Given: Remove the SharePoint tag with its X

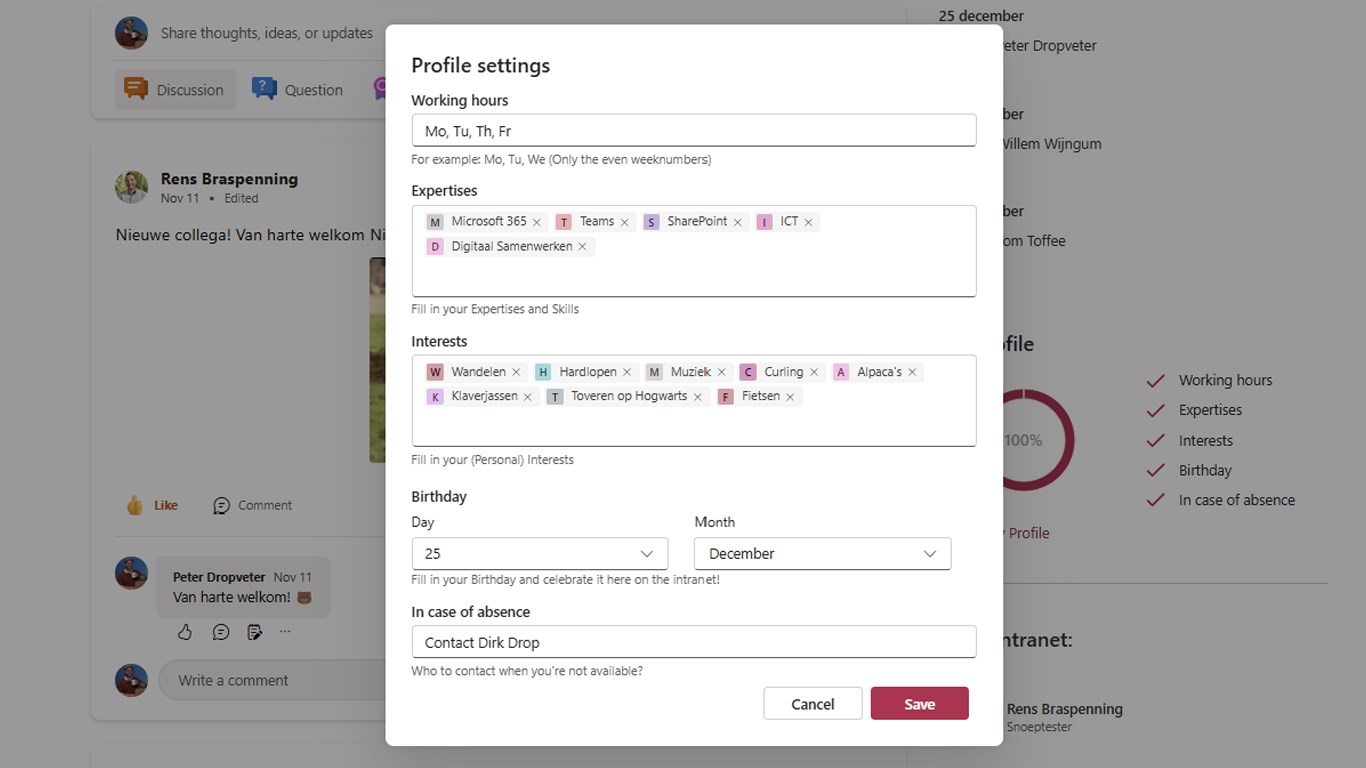Looking at the screenshot, I should tap(738, 222).
